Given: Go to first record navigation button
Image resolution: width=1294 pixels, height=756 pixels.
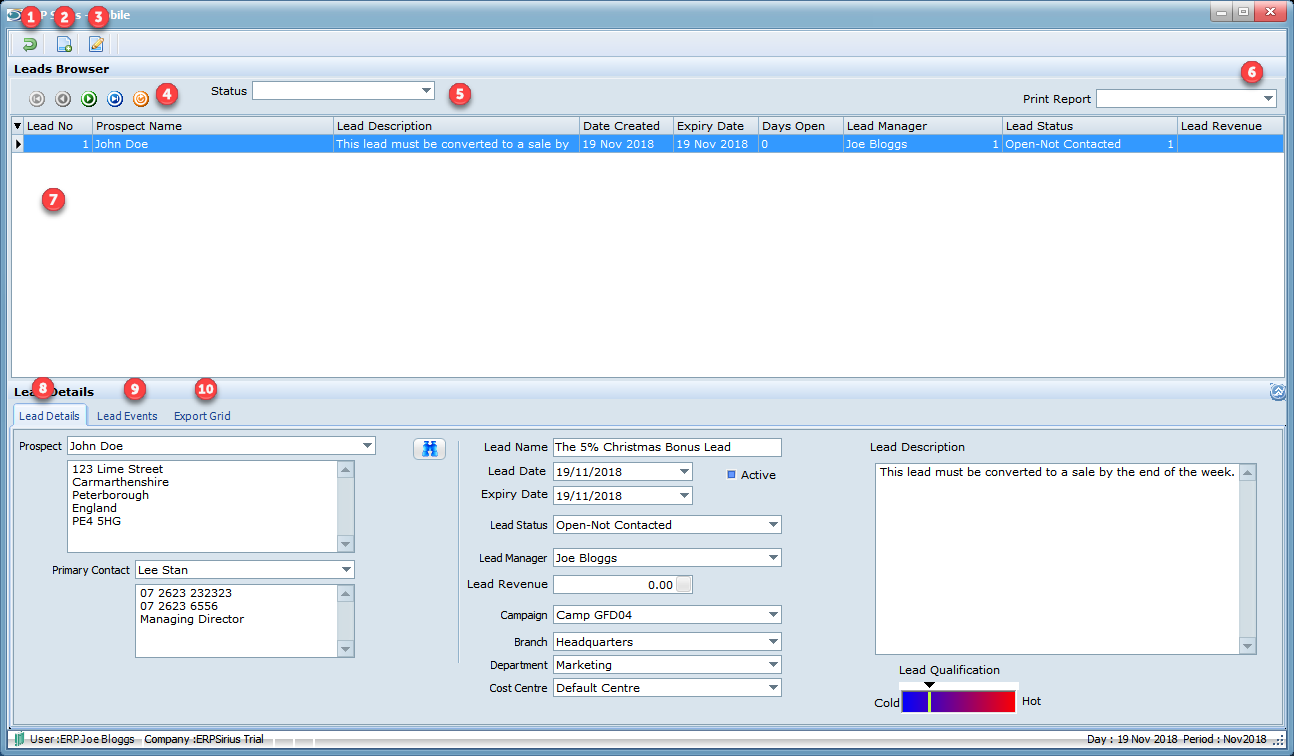Looking at the screenshot, I should (x=37, y=99).
